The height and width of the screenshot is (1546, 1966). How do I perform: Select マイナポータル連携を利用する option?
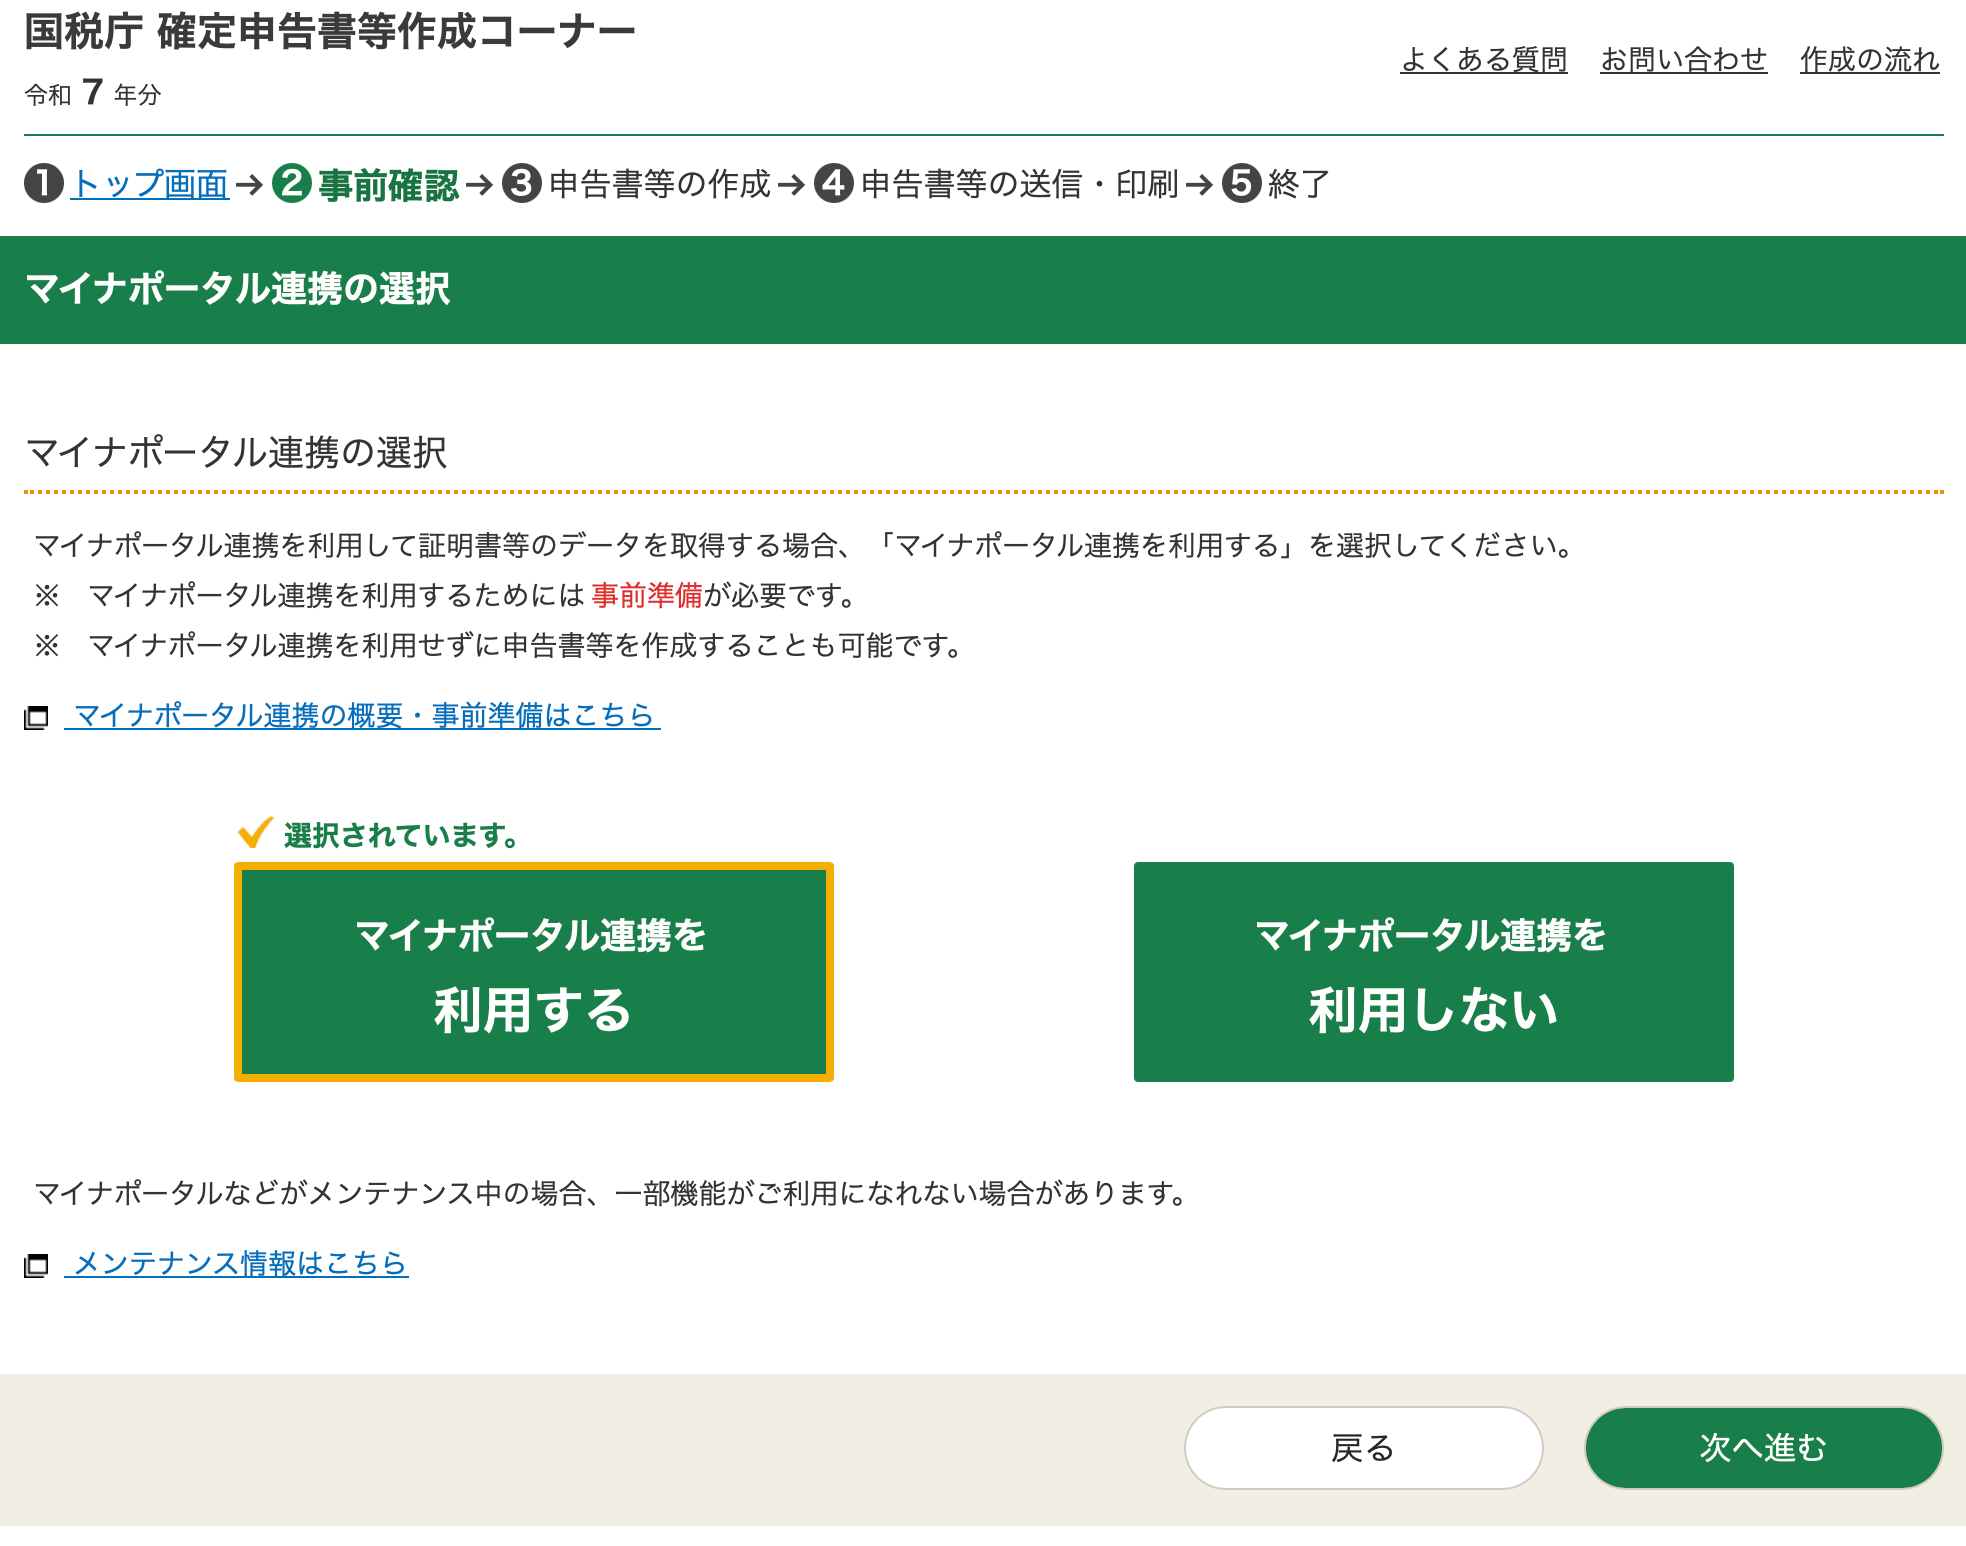click(534, 972)
